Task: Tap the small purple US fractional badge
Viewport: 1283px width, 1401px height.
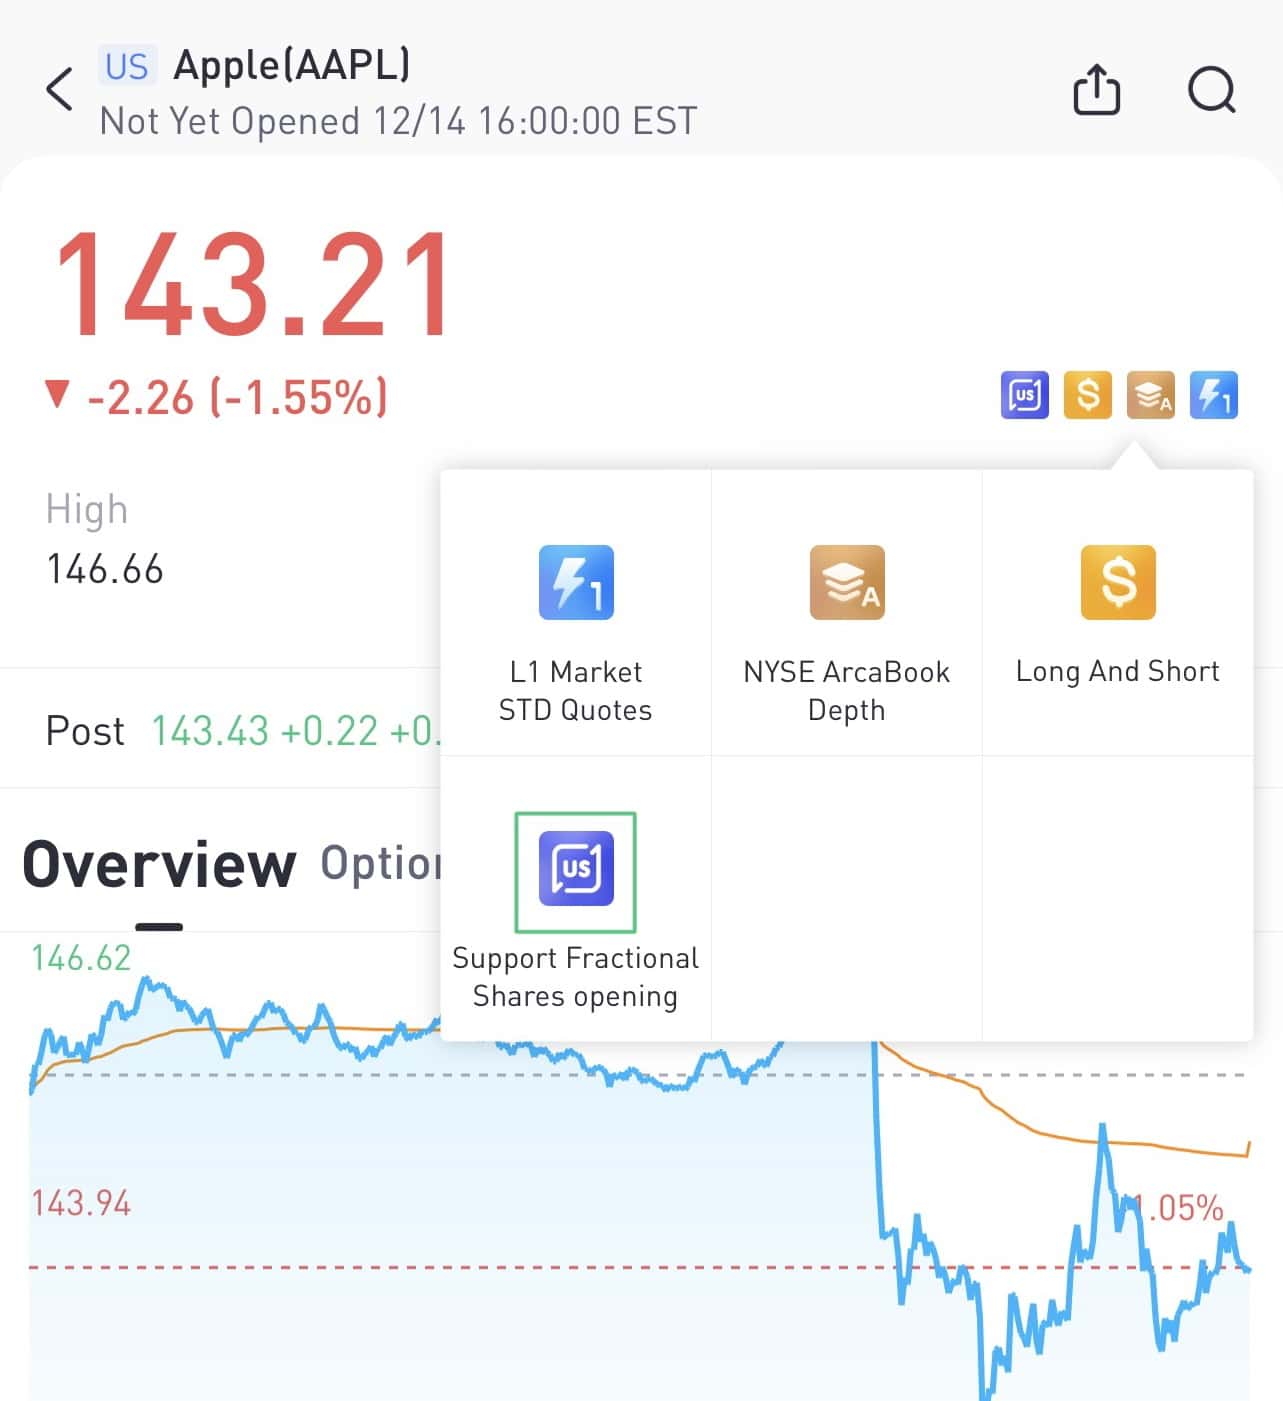Action: (x=1025, y=395)
